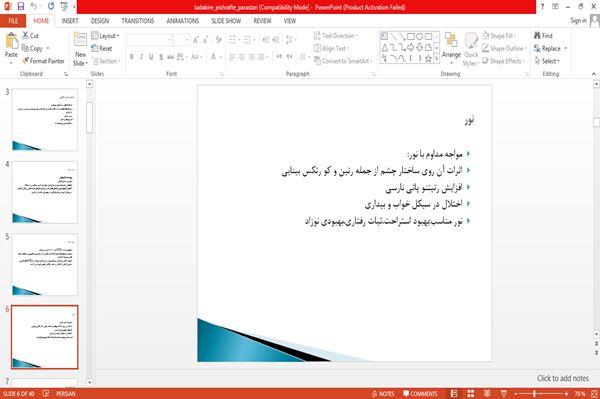Start Slide Show from status bar icon
Screen dimensions: 600x399
(x=504, y=394)
